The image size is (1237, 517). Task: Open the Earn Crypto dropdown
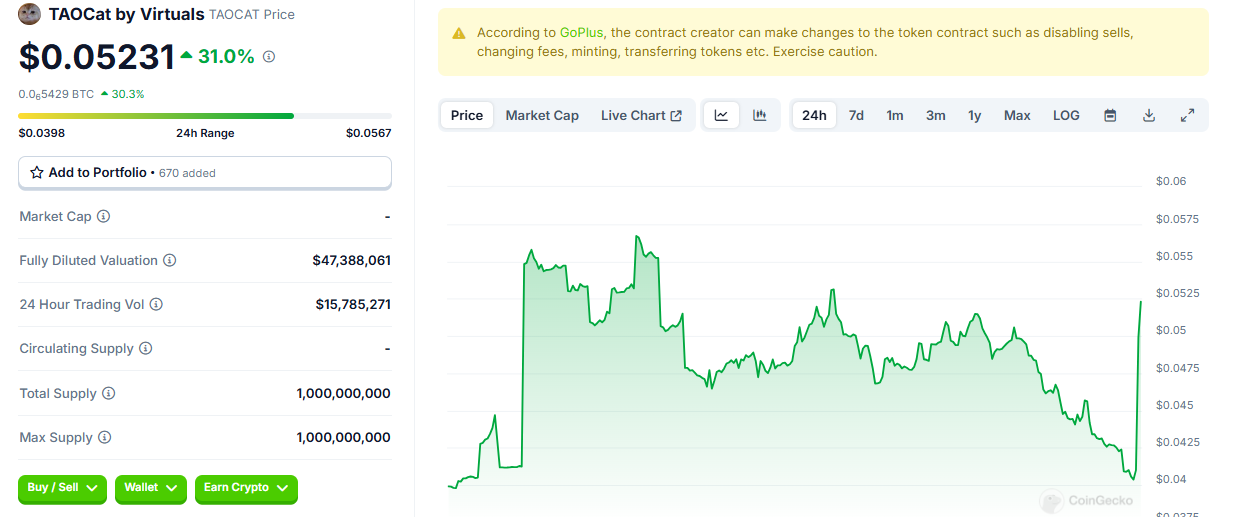[x=246, y=488]
